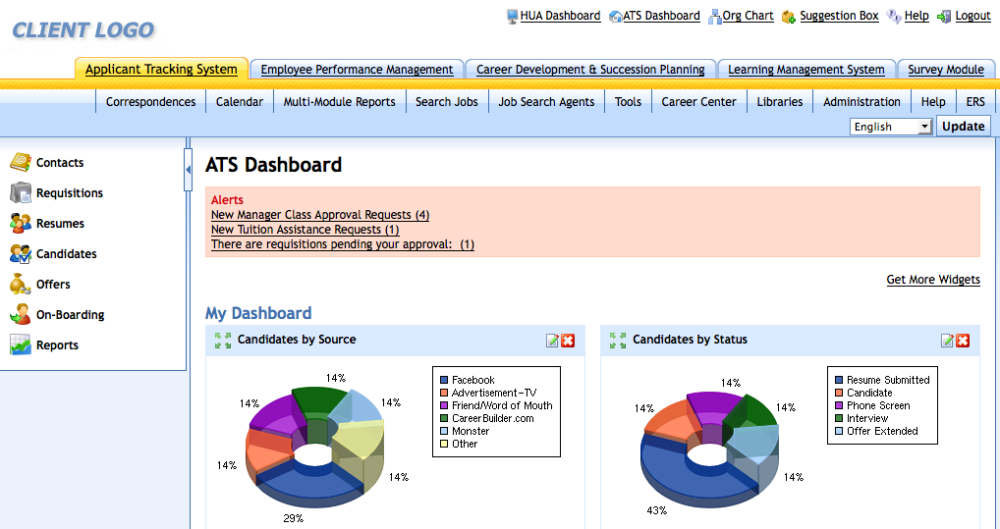Open the Calendar menu
This screenshot has width=1000, height=529.
tap(239, 101)
